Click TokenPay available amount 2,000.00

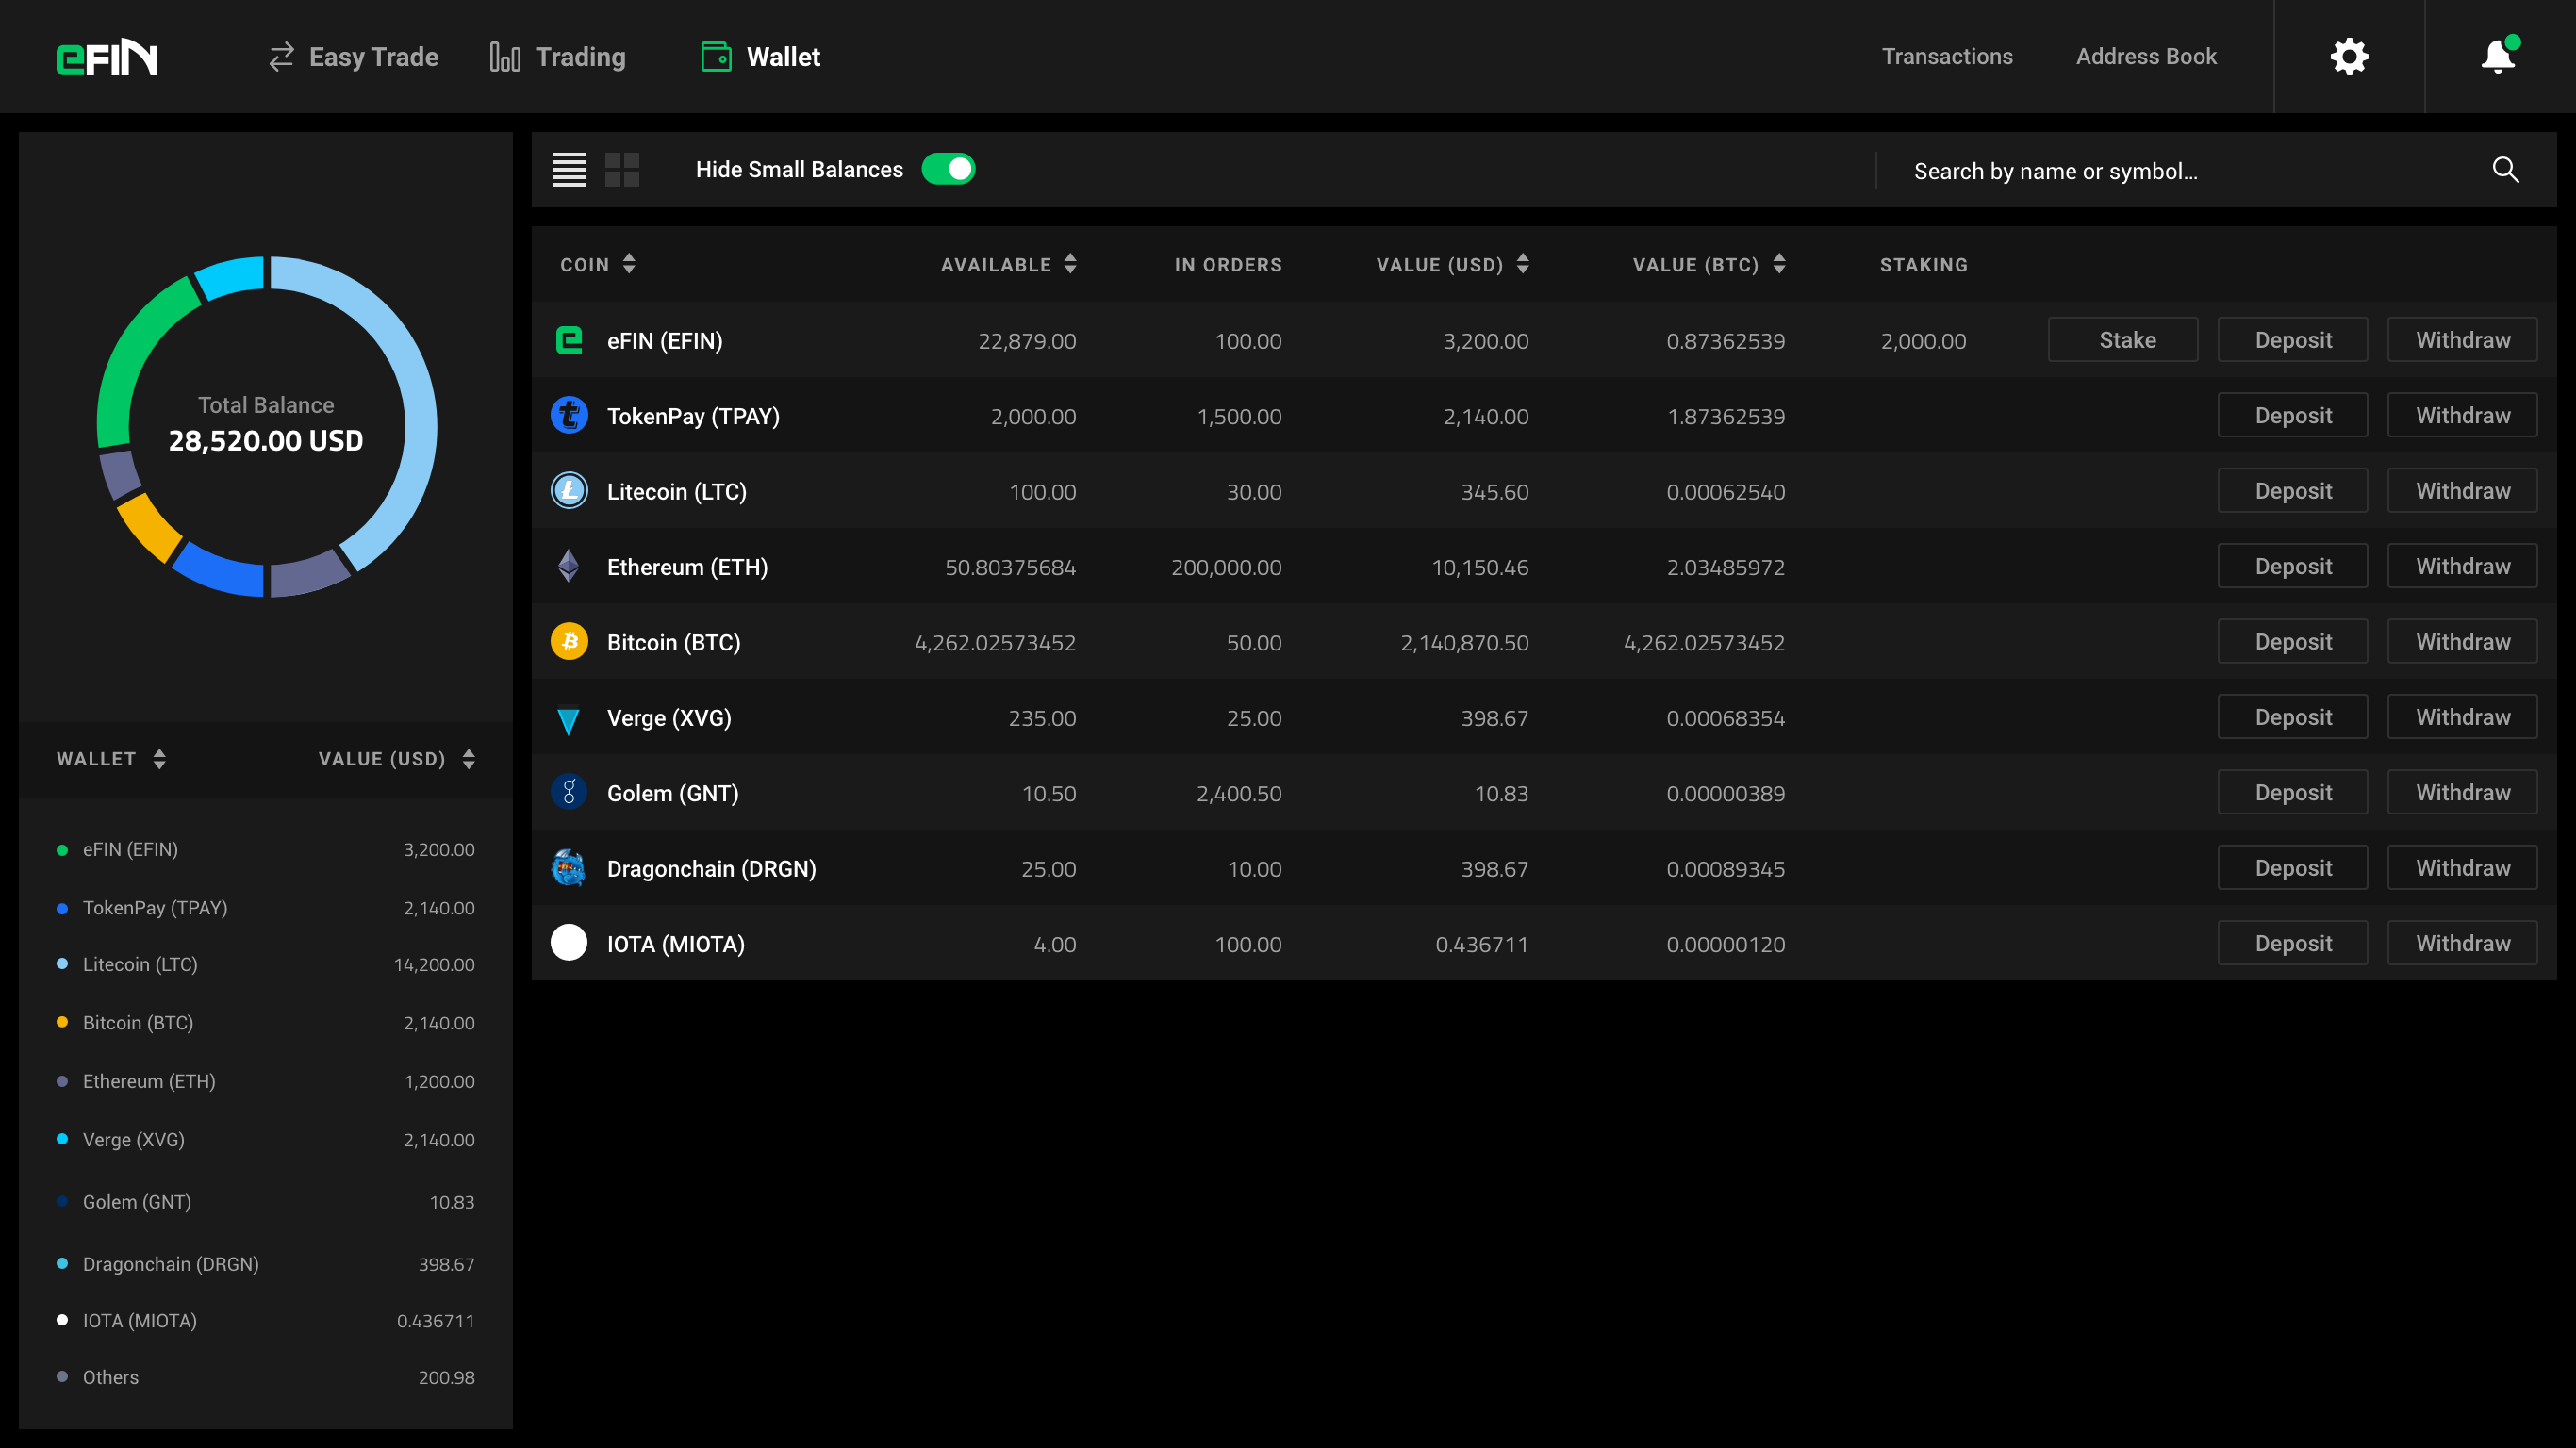(1033, 415)
